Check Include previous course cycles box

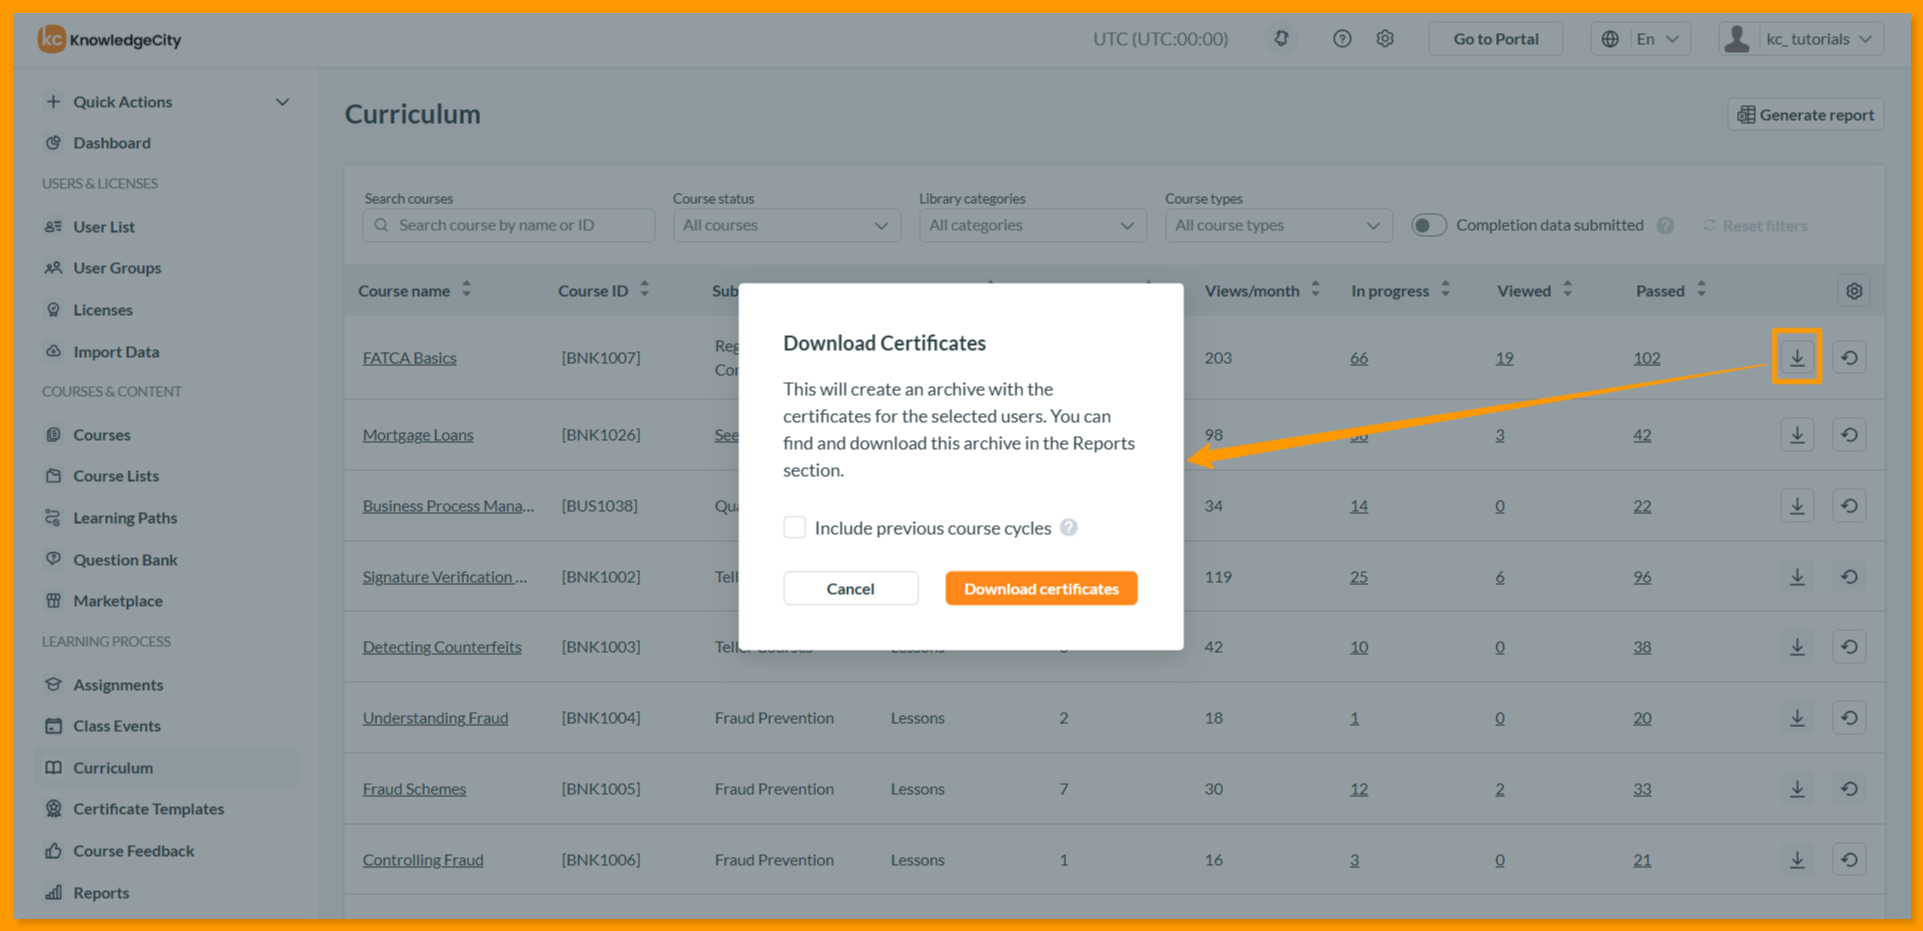794,527
